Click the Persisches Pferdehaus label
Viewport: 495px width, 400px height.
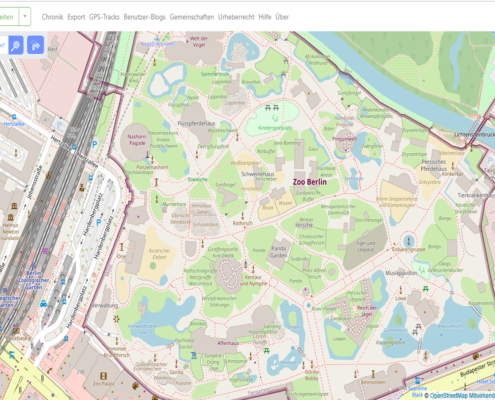tap(434, 165)
